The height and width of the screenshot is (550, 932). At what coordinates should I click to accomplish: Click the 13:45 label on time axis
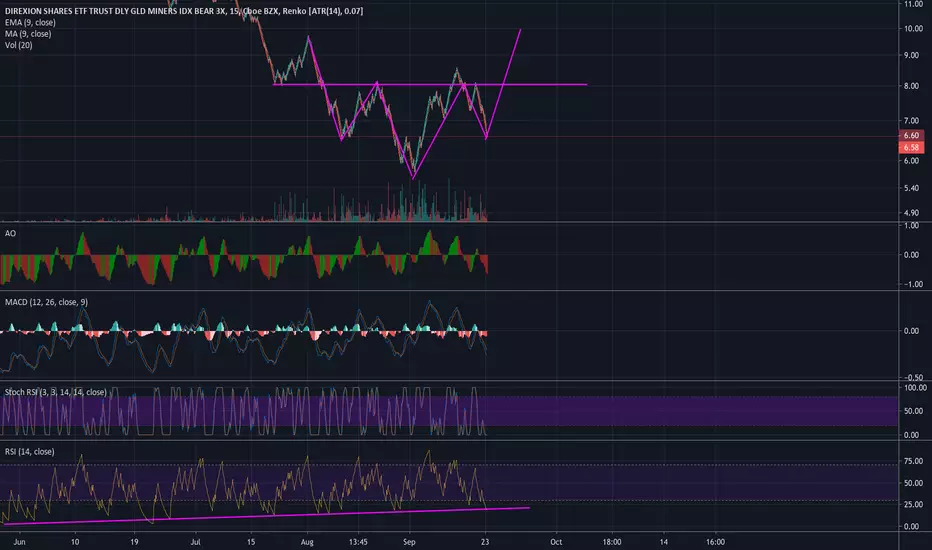coord(358,542)
